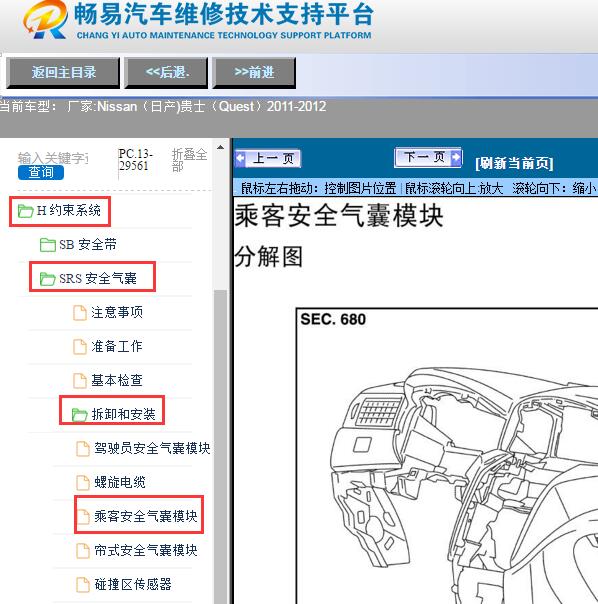Open the 螺旋电缆 page
Image resolution: width=598 pixels, height=604 pixels.
pos(120,482)
